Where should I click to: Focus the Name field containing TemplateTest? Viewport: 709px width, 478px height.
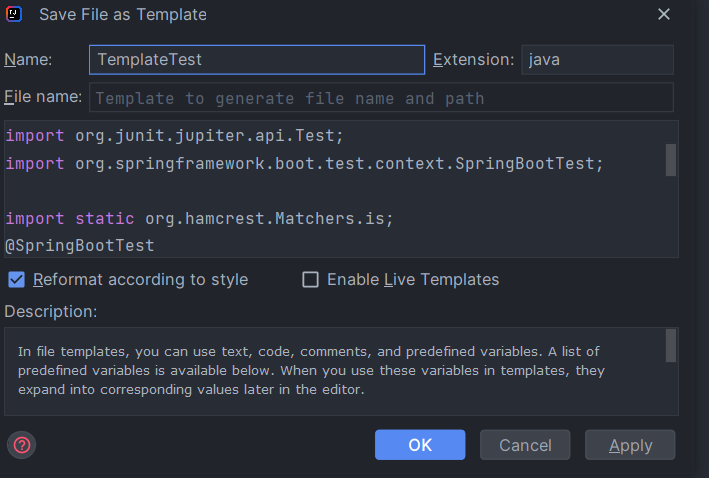pos(256,60)
